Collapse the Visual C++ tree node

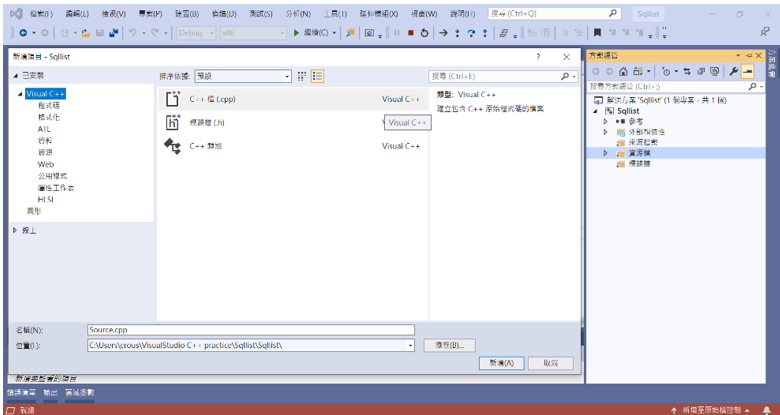(x=20, y=94)
